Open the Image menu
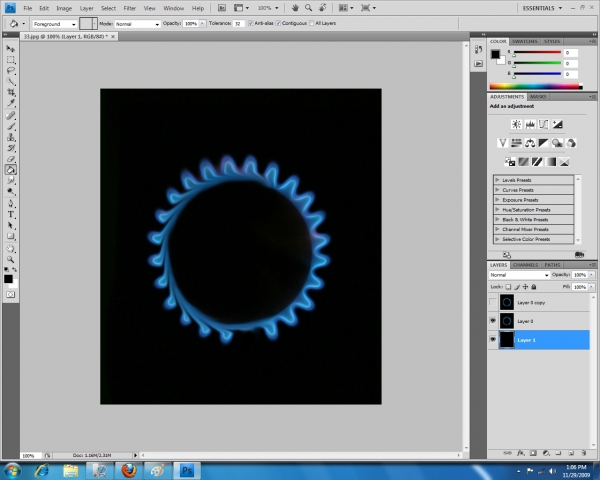Screen dimensions: 600x480 coord(64,8)
